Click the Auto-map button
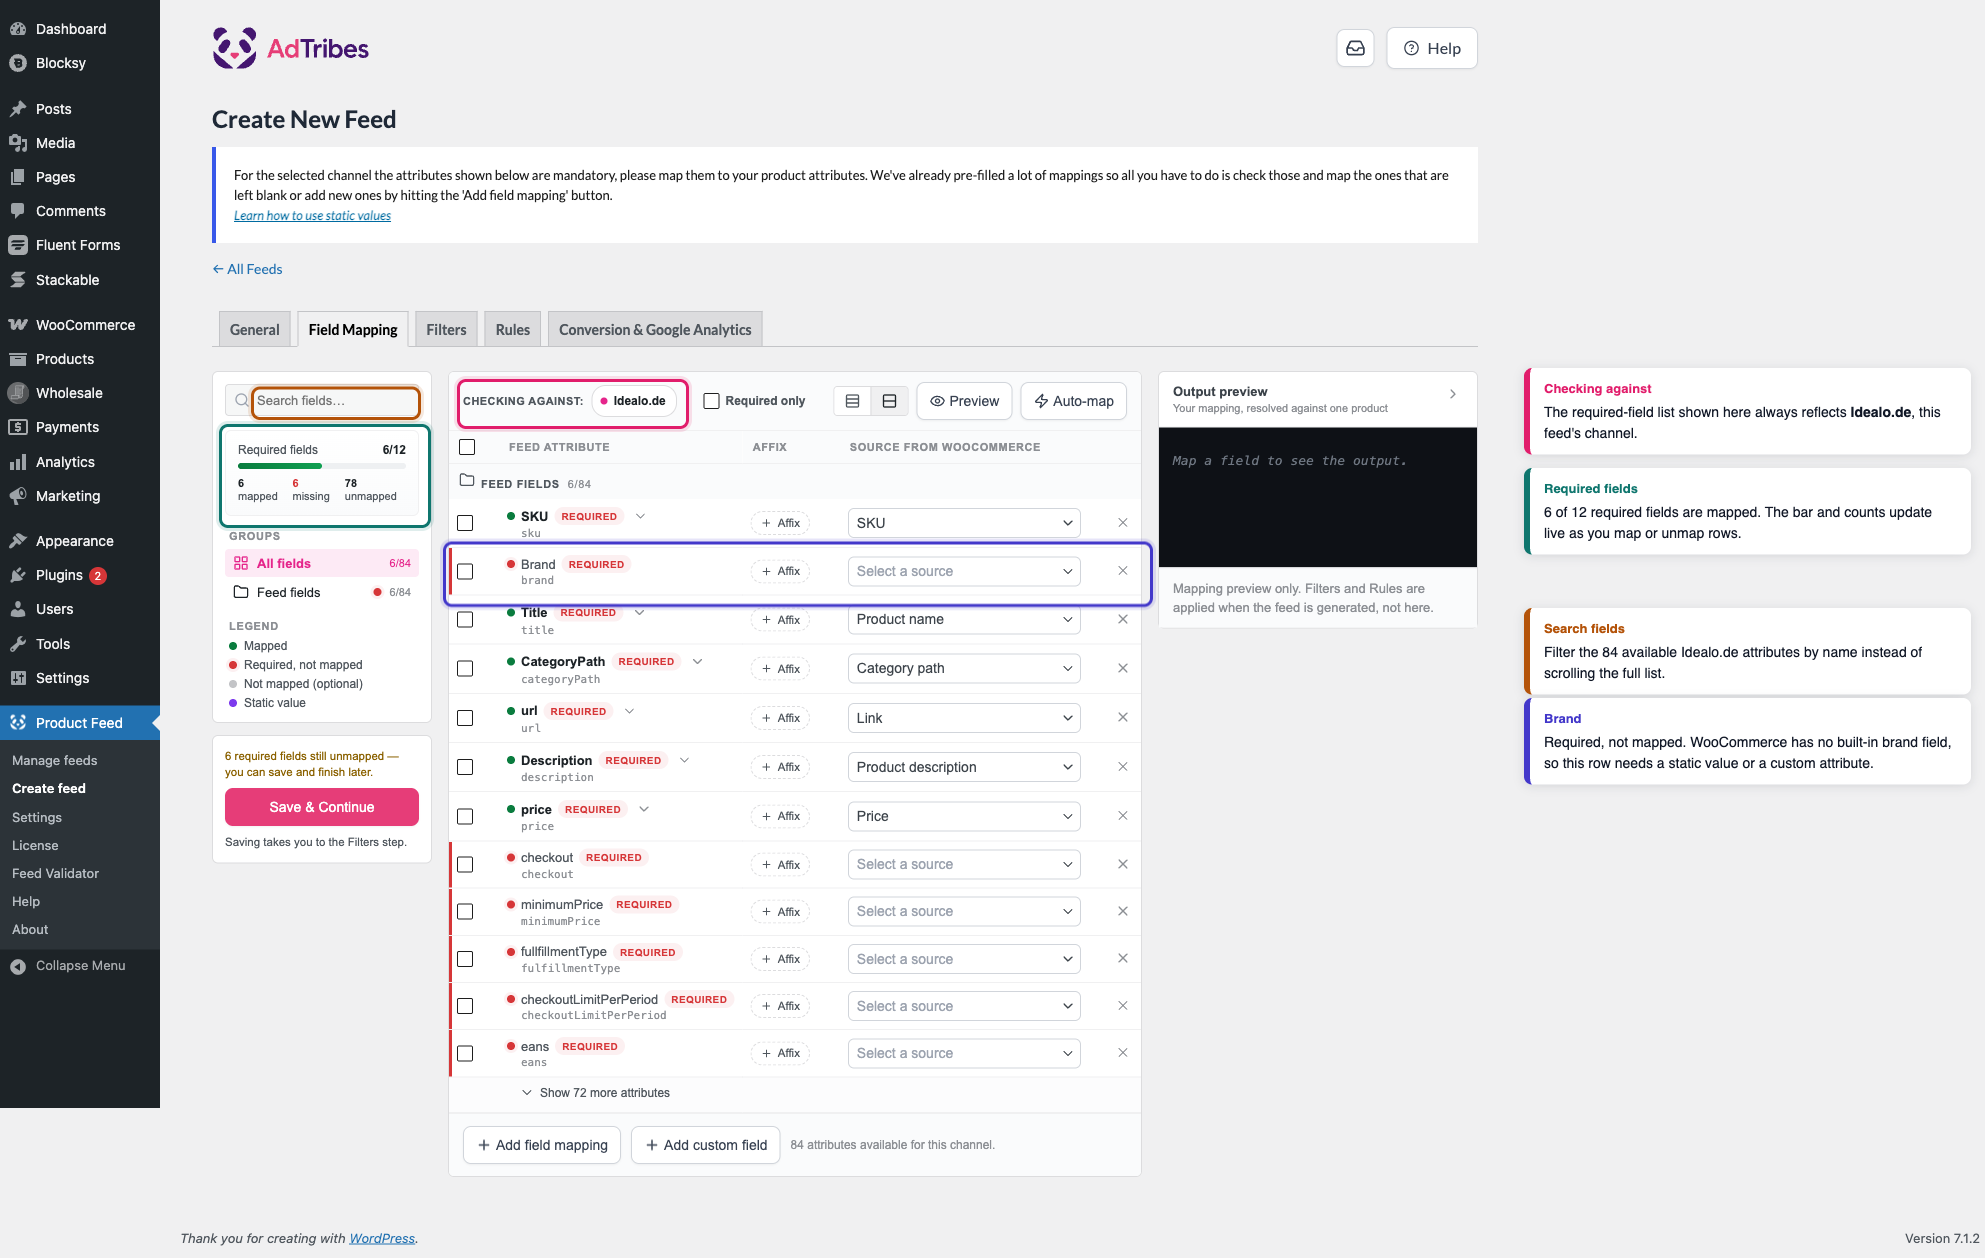The image size is (1985, 1258). coord(1074,401)
